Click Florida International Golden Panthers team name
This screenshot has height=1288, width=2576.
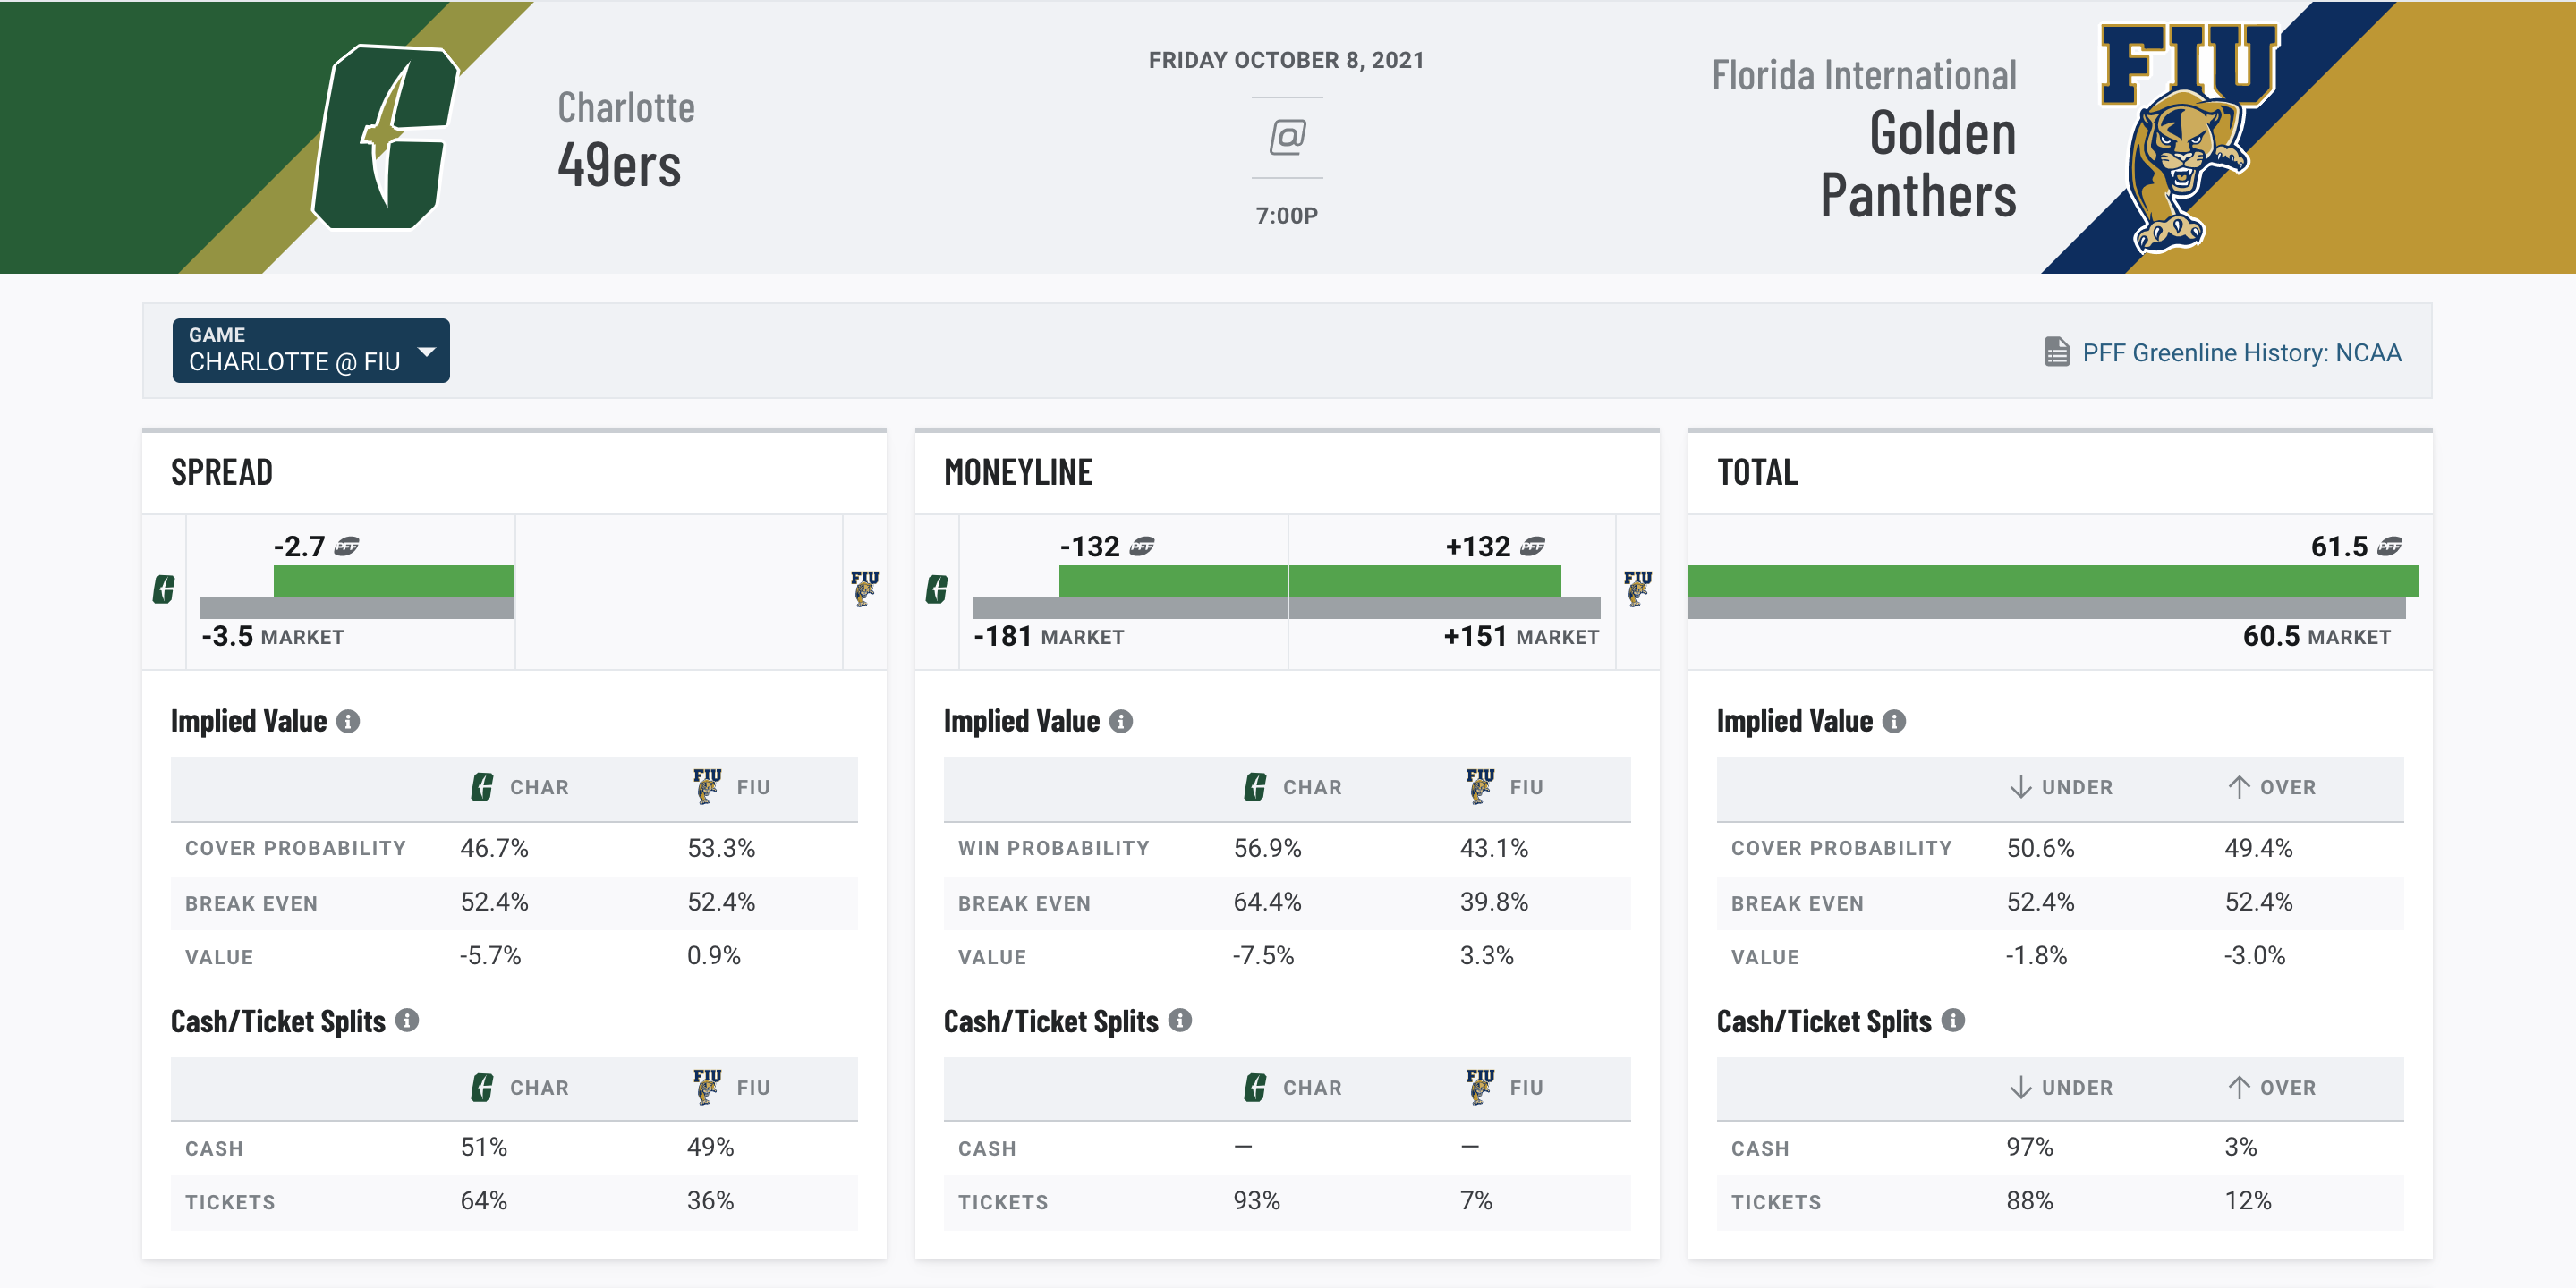[1864, 138]
